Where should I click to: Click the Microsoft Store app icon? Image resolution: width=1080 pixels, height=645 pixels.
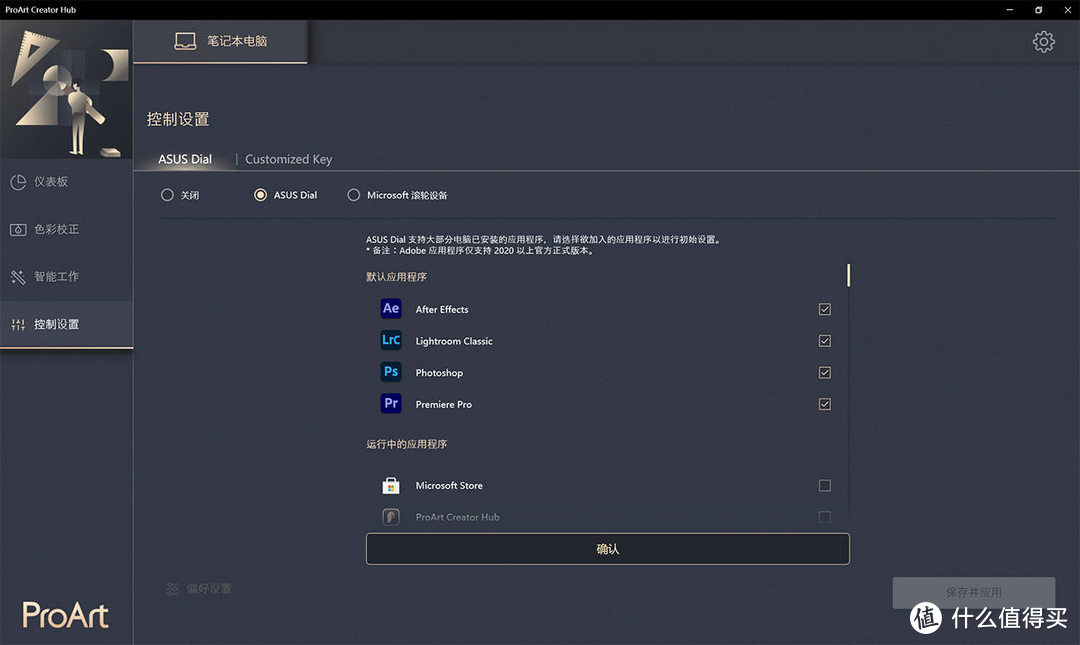click(391, 486)
